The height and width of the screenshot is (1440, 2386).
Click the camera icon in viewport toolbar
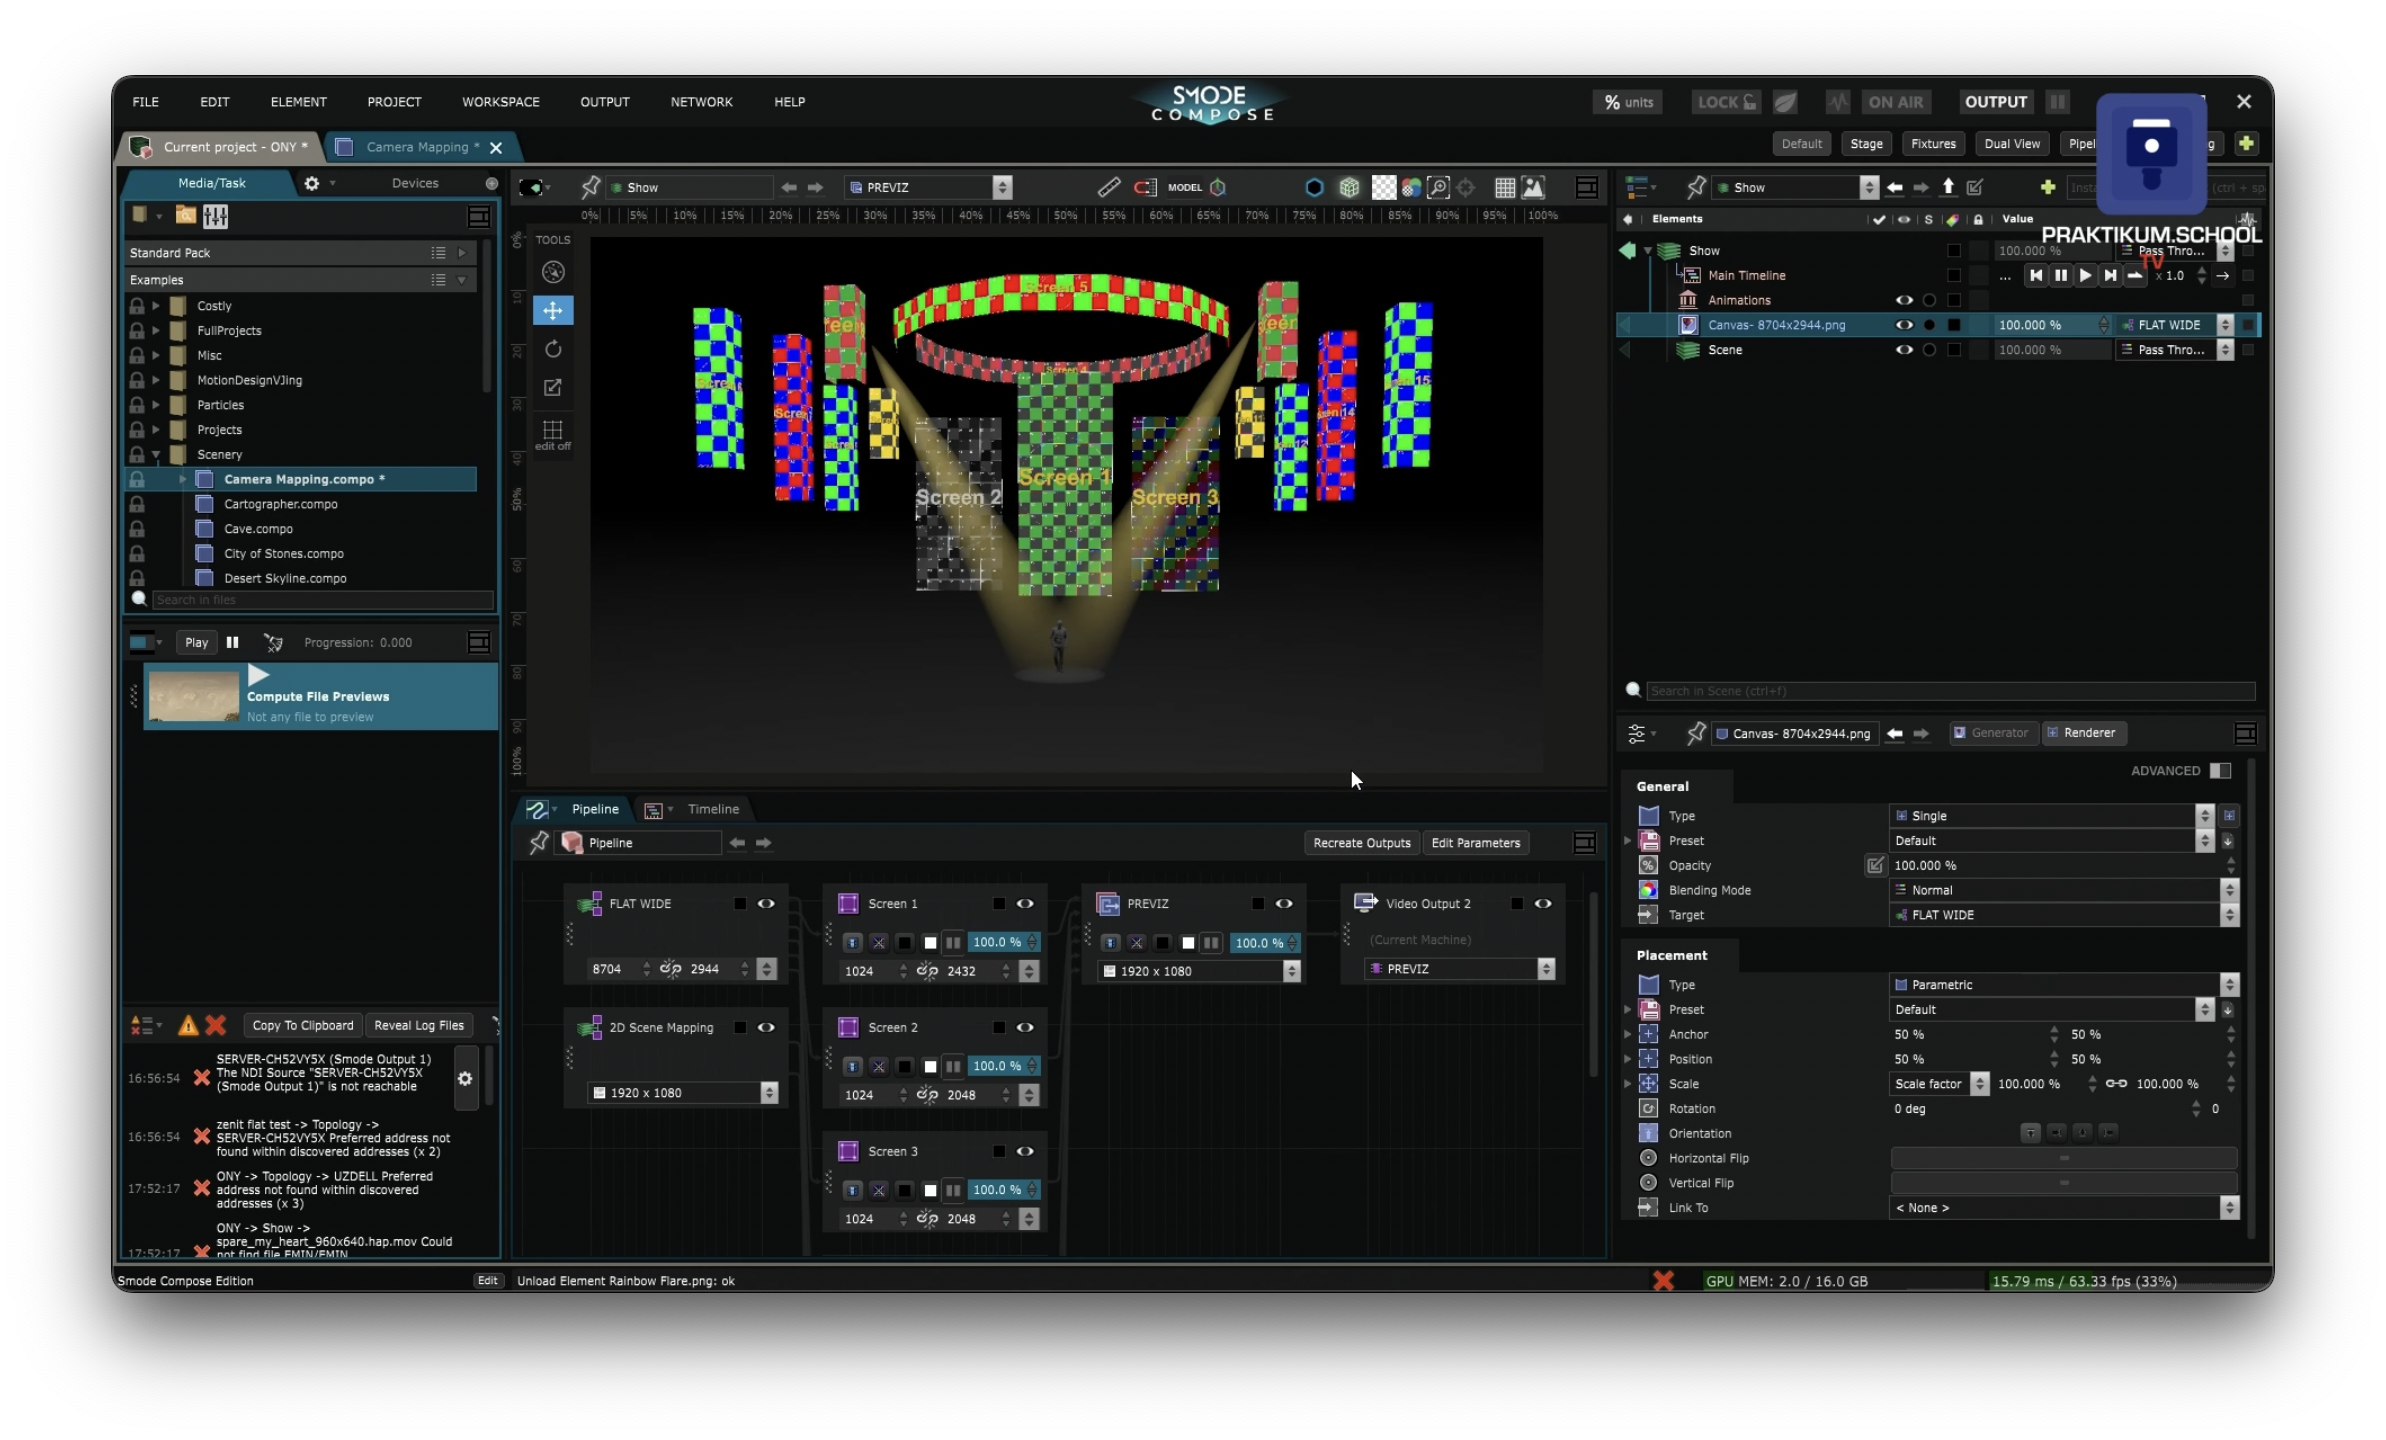click(x=531, y=187)
